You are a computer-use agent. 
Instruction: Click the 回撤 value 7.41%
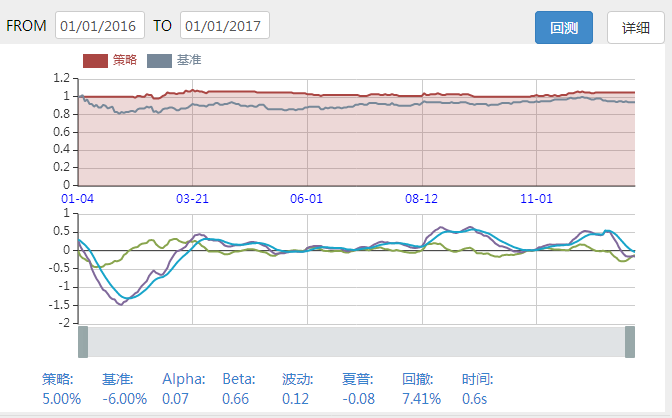click(422, 399)
